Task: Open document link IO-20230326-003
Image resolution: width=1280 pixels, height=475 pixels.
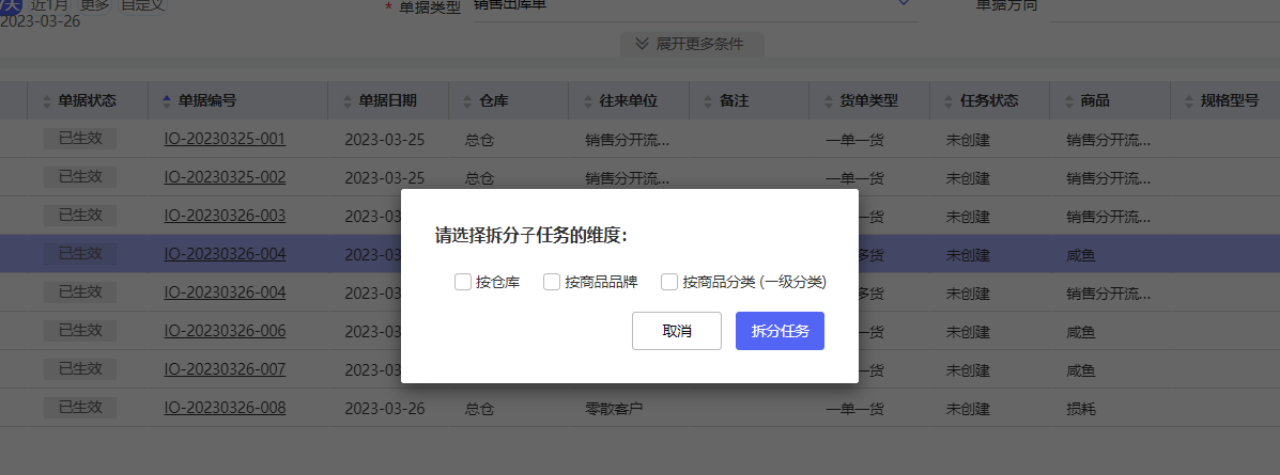Action: 225,216
